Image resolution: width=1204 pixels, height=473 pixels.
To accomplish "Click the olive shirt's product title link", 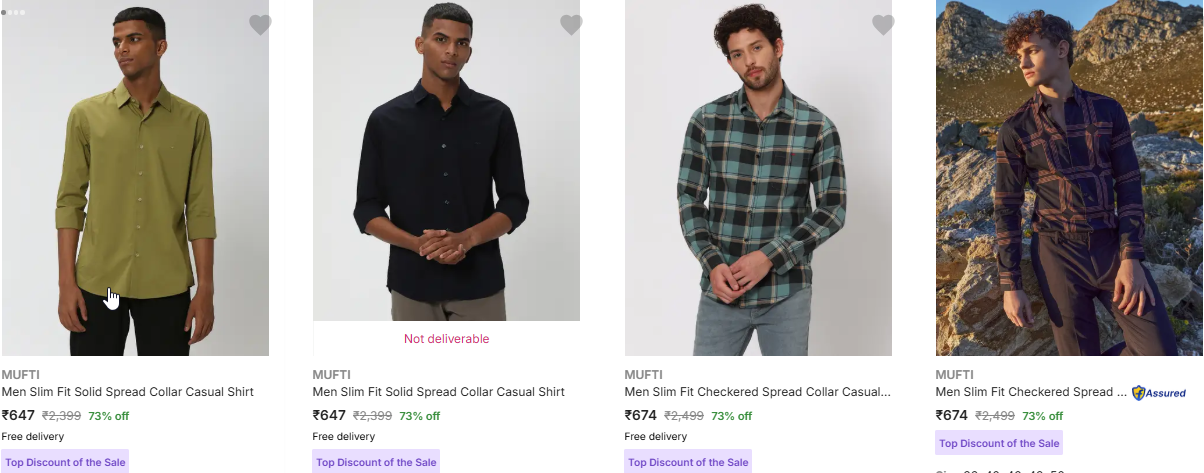I will (127, 392).
